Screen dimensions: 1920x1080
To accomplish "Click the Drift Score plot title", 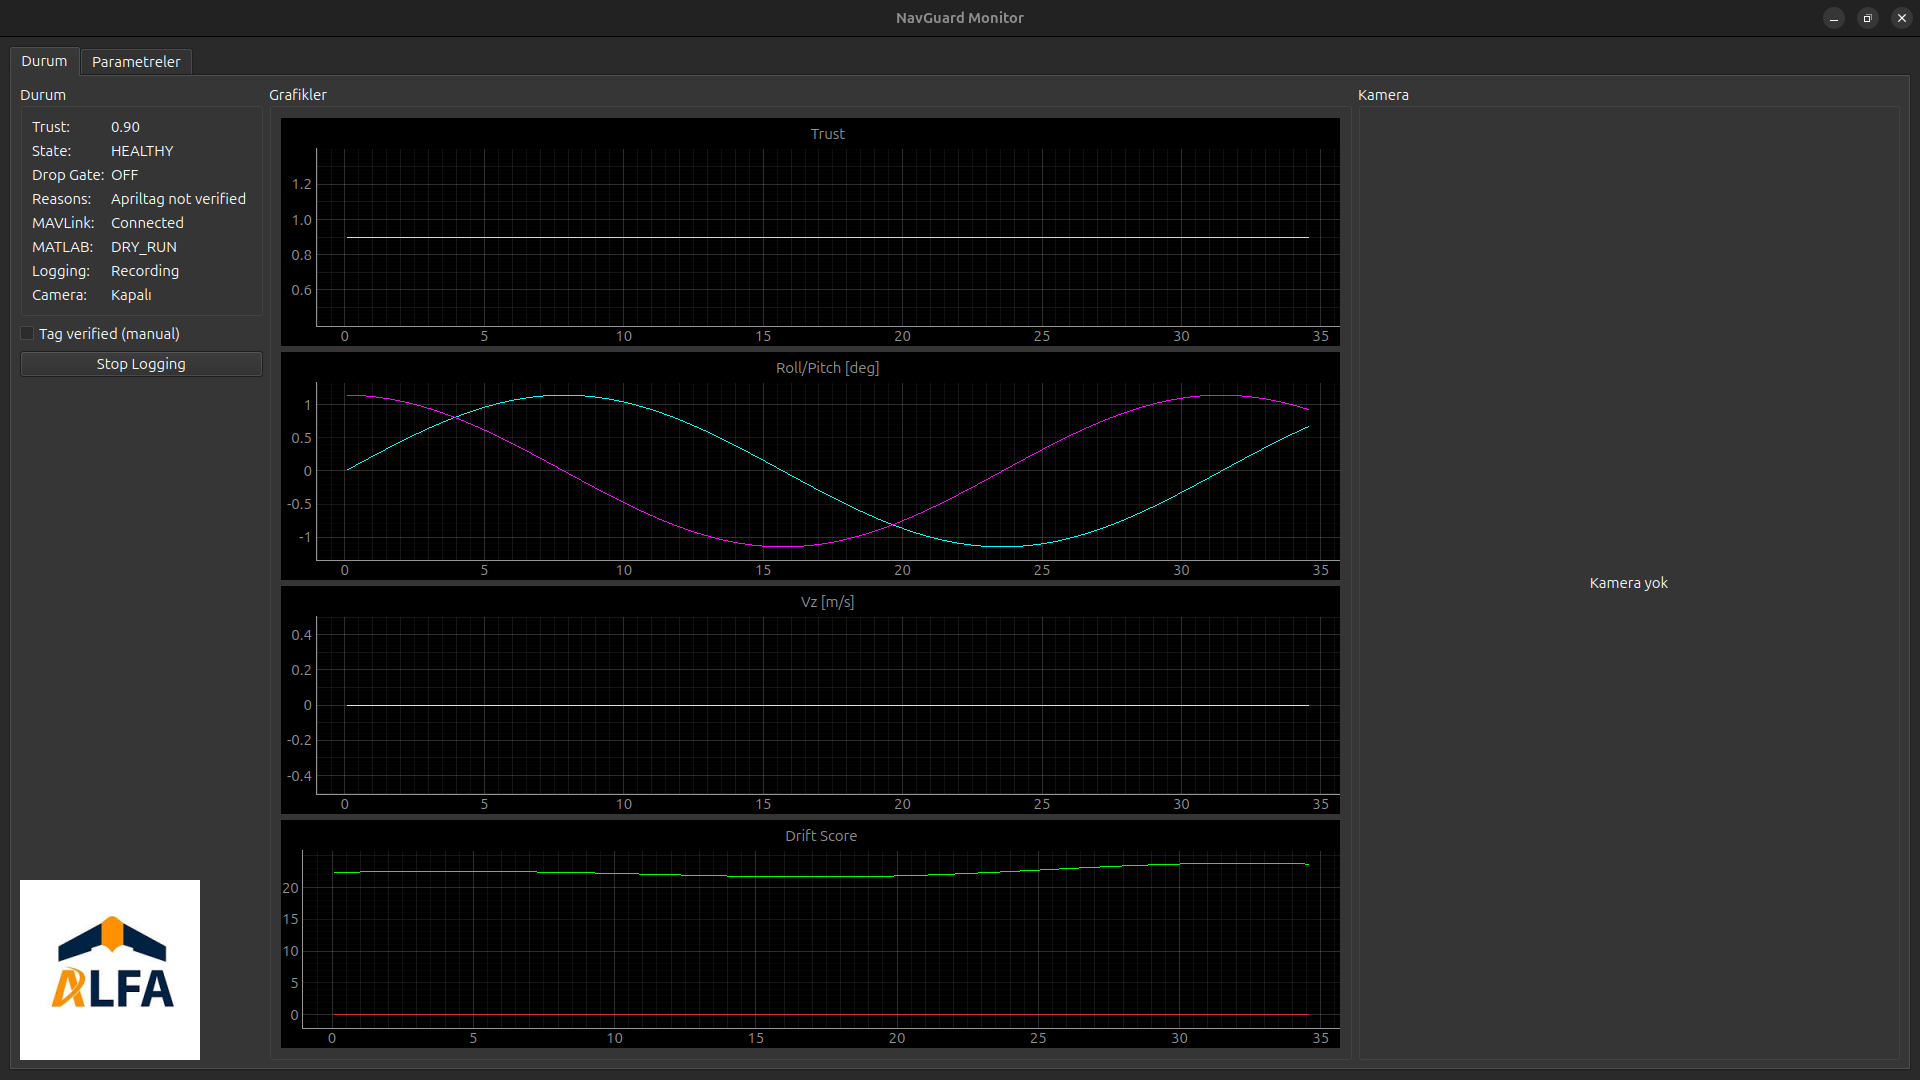I will 820,836.
